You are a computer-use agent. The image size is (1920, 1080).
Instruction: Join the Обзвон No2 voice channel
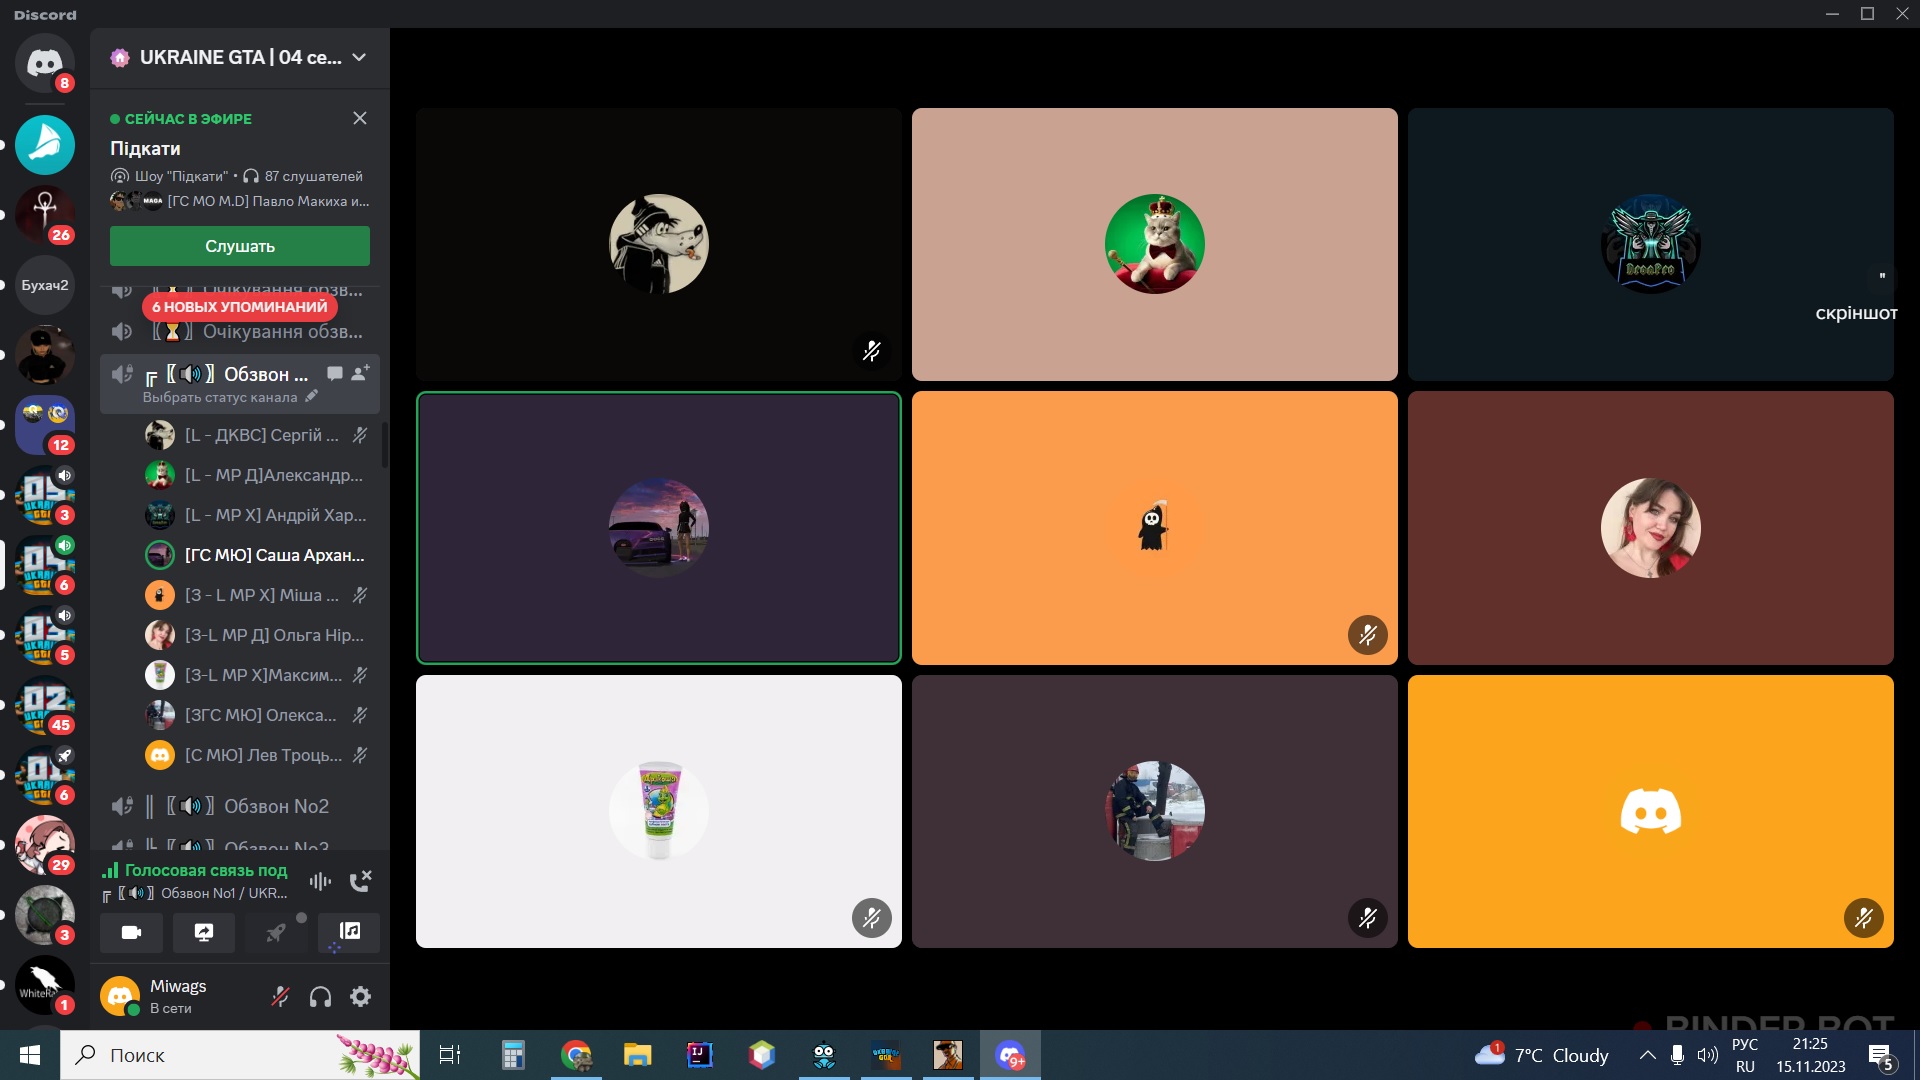coord(240,806)
